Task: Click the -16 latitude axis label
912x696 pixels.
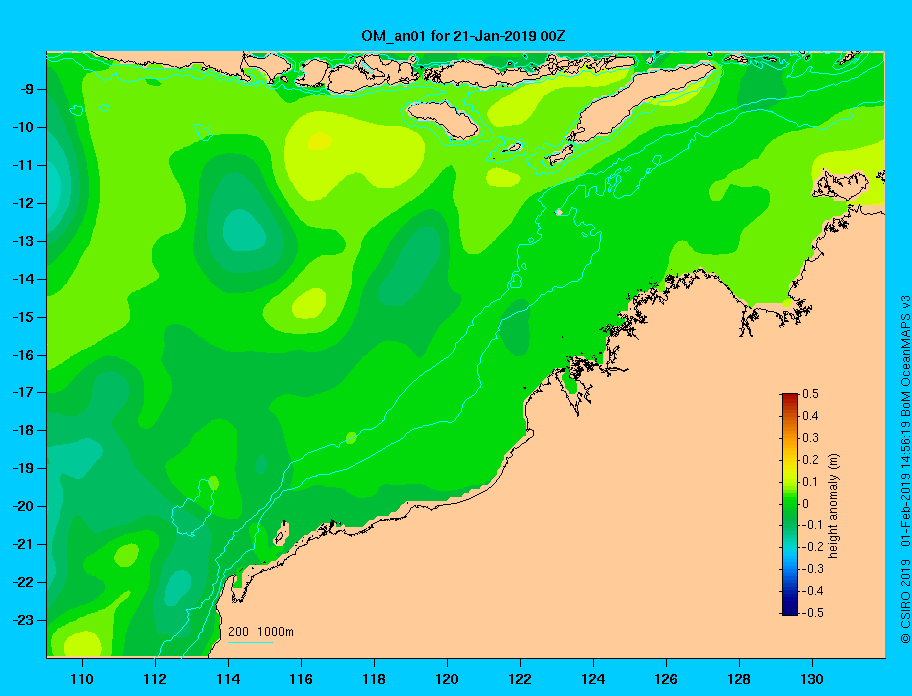Action: coord(24,355)
